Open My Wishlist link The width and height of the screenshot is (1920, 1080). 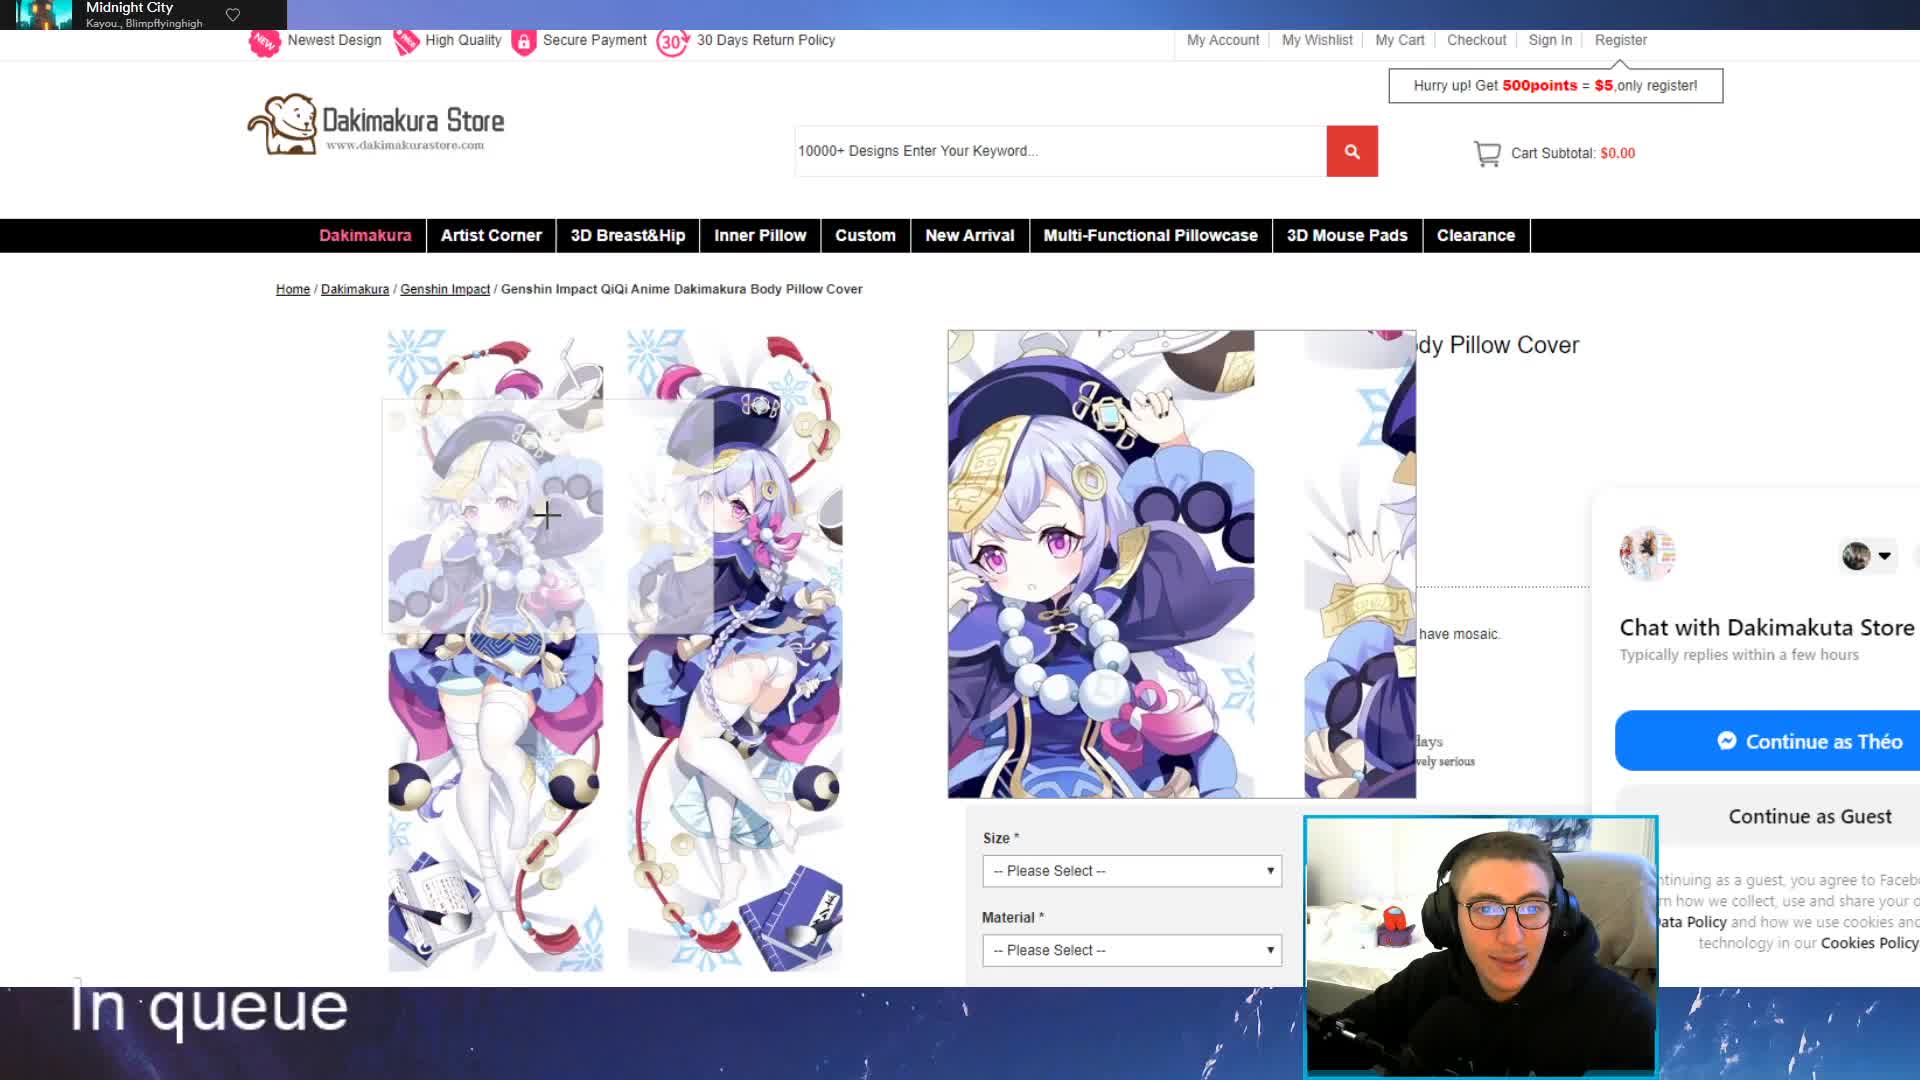(1317, 40)
